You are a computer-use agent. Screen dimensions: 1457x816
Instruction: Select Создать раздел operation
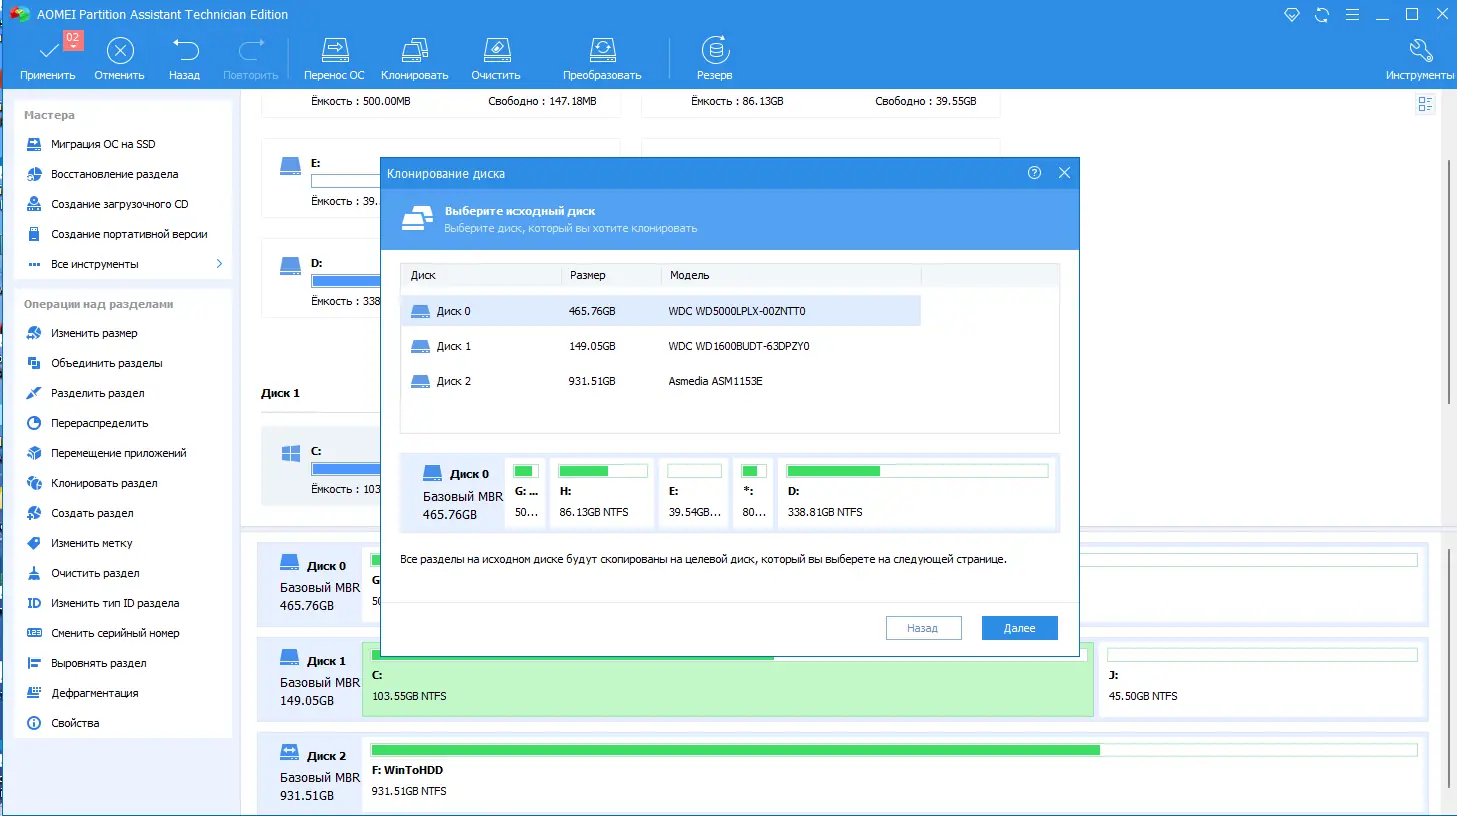pyautogui.click(x=92, y=513)
